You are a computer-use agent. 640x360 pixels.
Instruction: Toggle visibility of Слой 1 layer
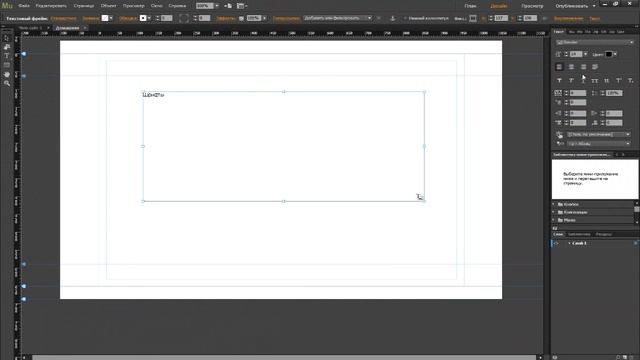coord(556,243)
